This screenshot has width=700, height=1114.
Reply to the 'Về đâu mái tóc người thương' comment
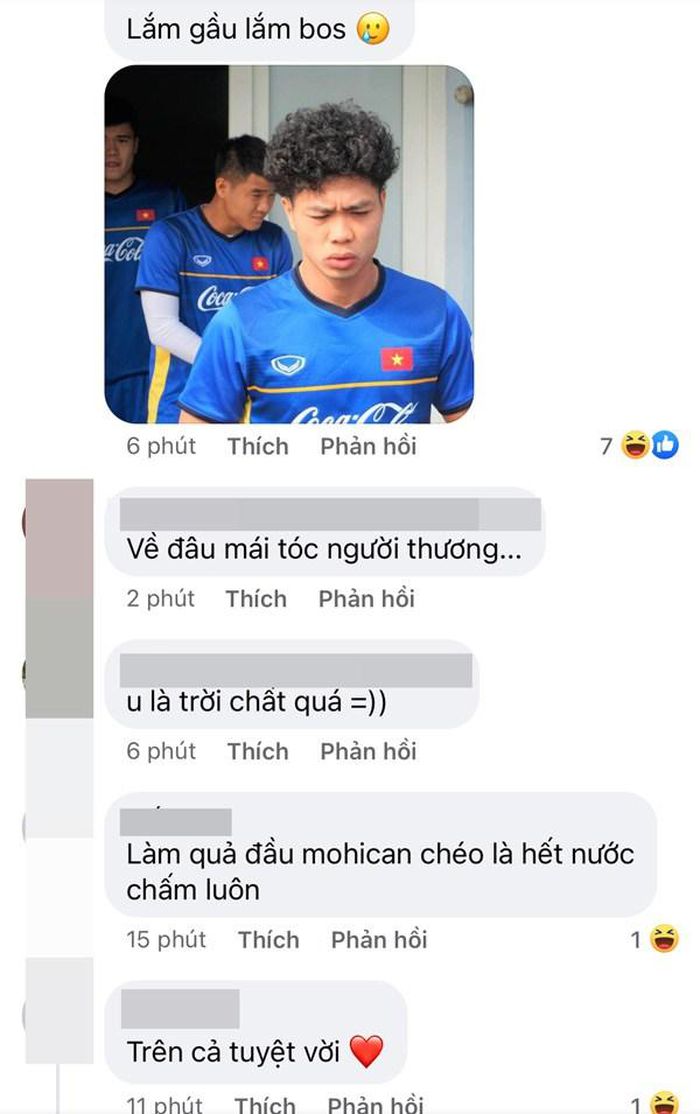[367, 599]
